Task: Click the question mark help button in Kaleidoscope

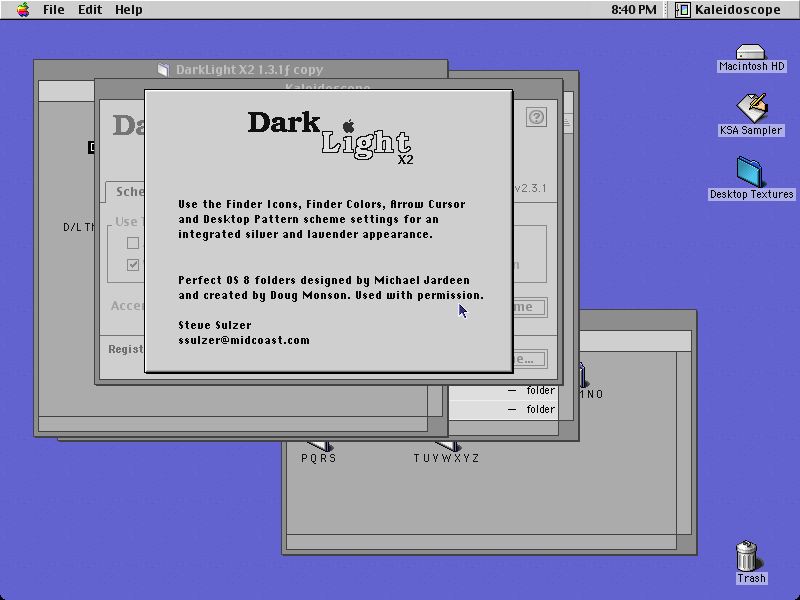Action: (536, 117)
